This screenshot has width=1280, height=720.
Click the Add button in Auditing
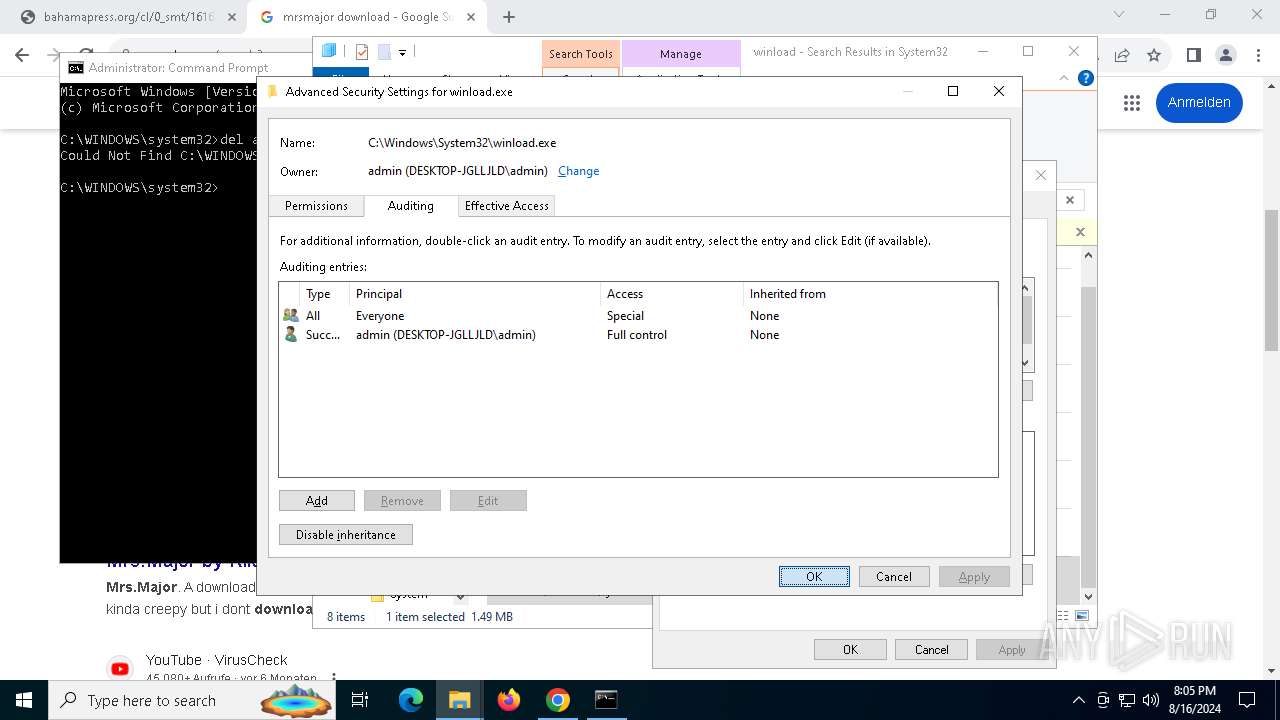coord(317,501)
